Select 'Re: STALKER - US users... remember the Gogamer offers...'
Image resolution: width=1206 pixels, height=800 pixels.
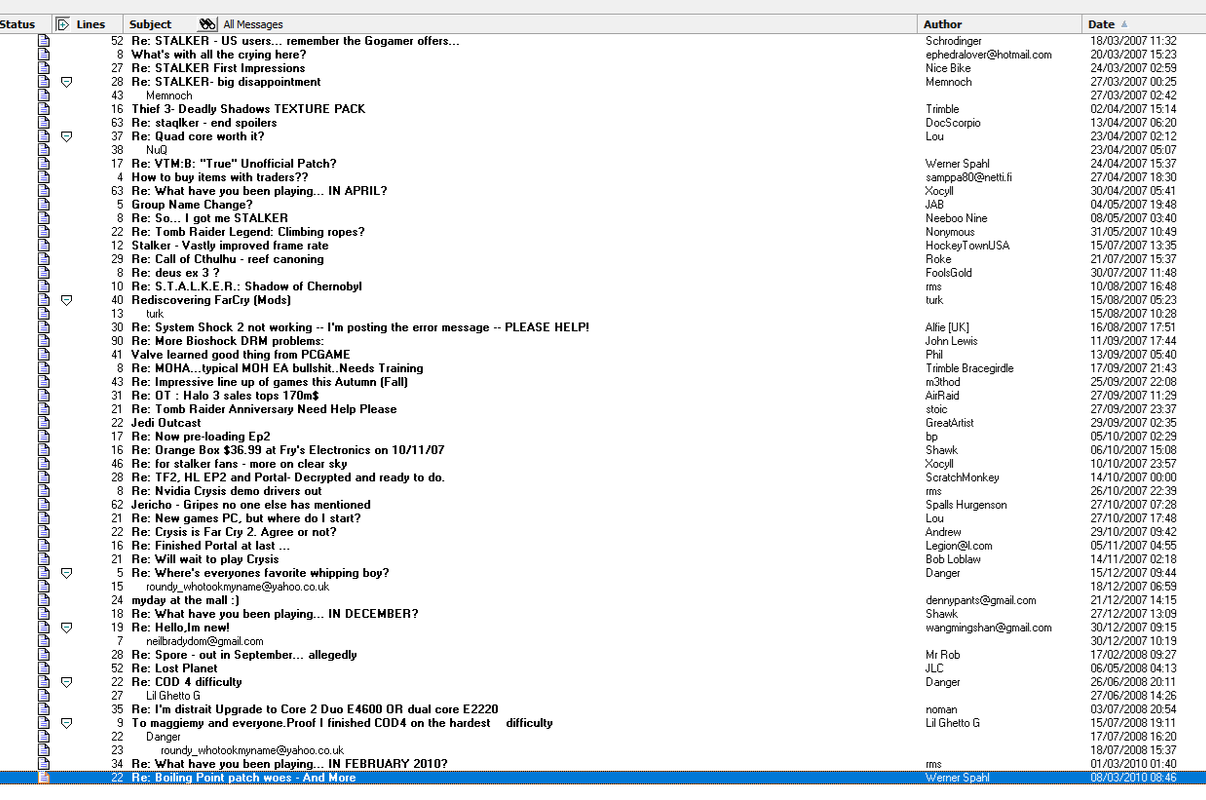click(x=296, y=41)
